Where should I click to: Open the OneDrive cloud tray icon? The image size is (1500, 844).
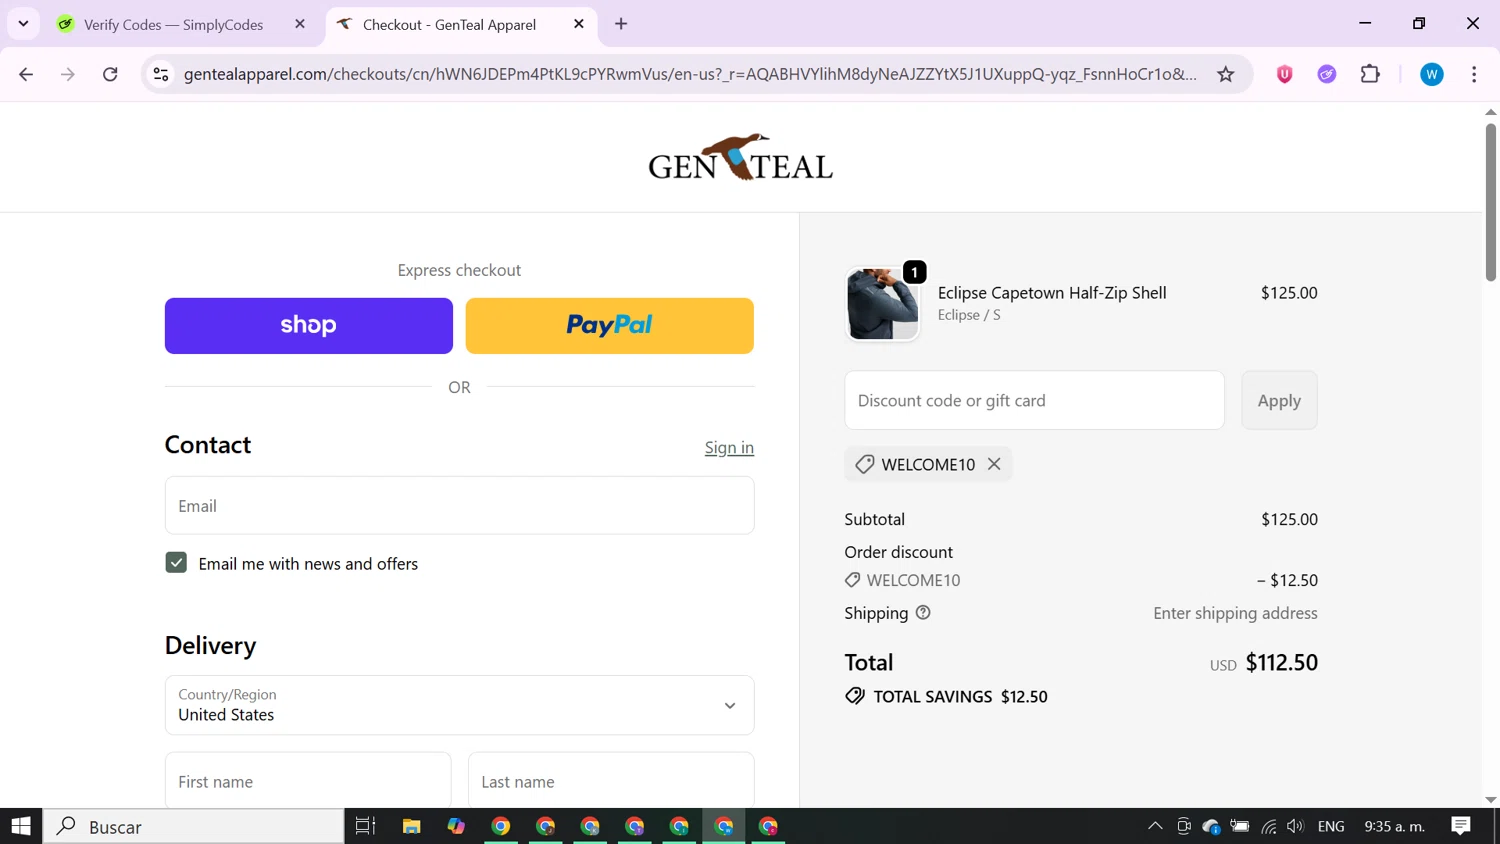(1212, 826)
